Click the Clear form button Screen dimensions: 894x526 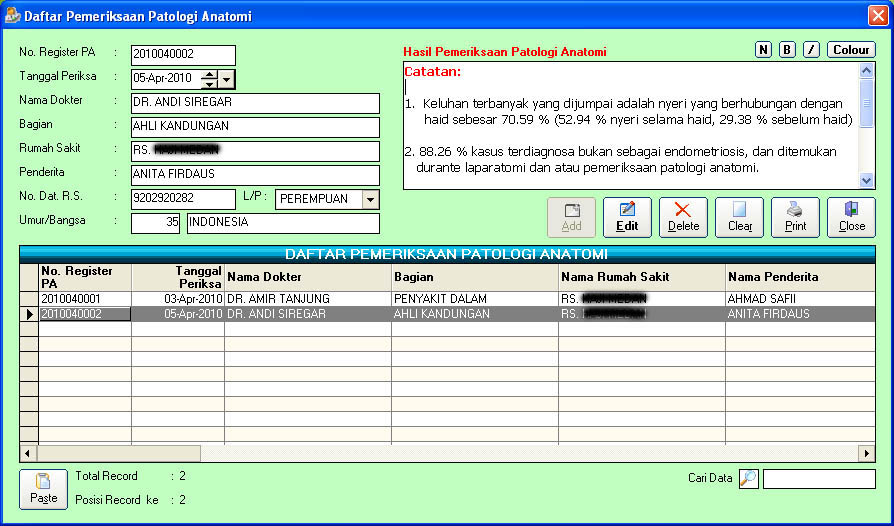(739, 217)
